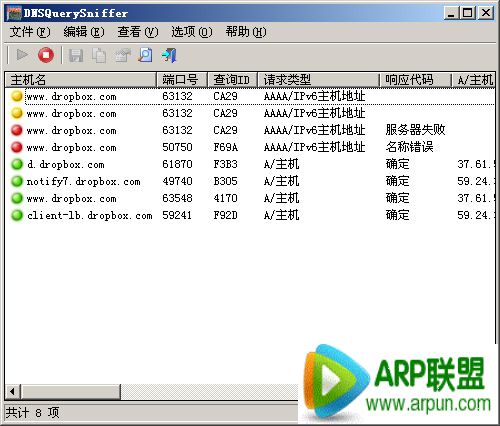The image size is (500, 426).
Task: Open the find magnifier toolbar icon
Action: click(145, 55)
